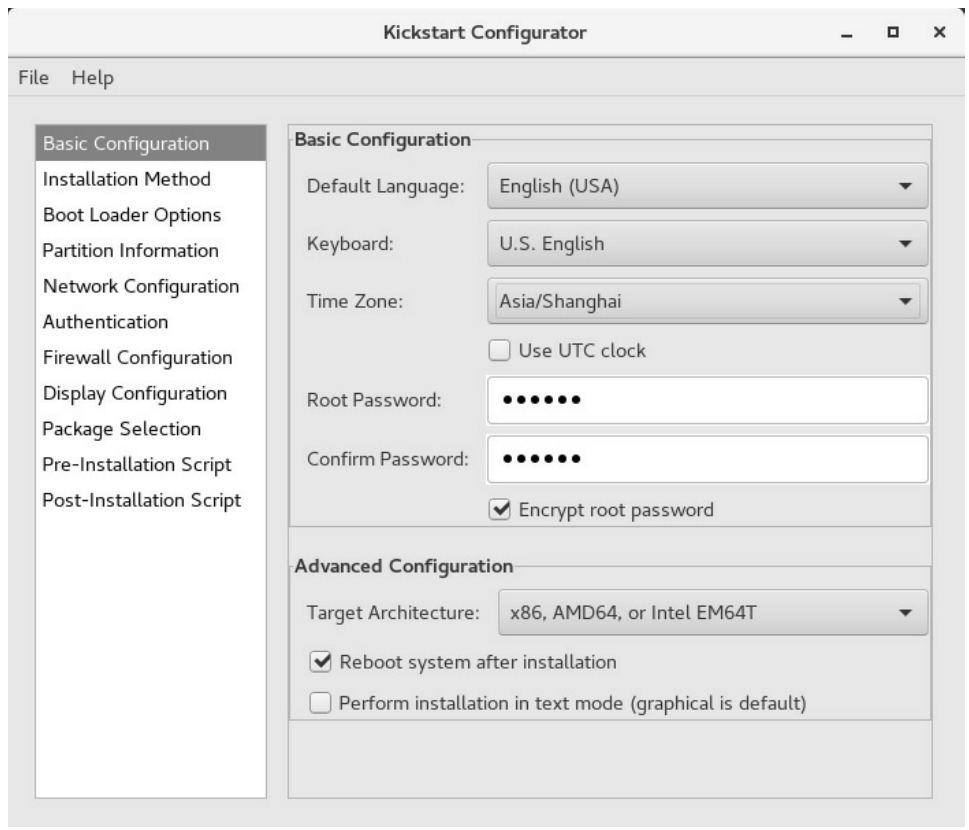
Task: Go to Pre-Installation Script section
Action: [137, 464]
